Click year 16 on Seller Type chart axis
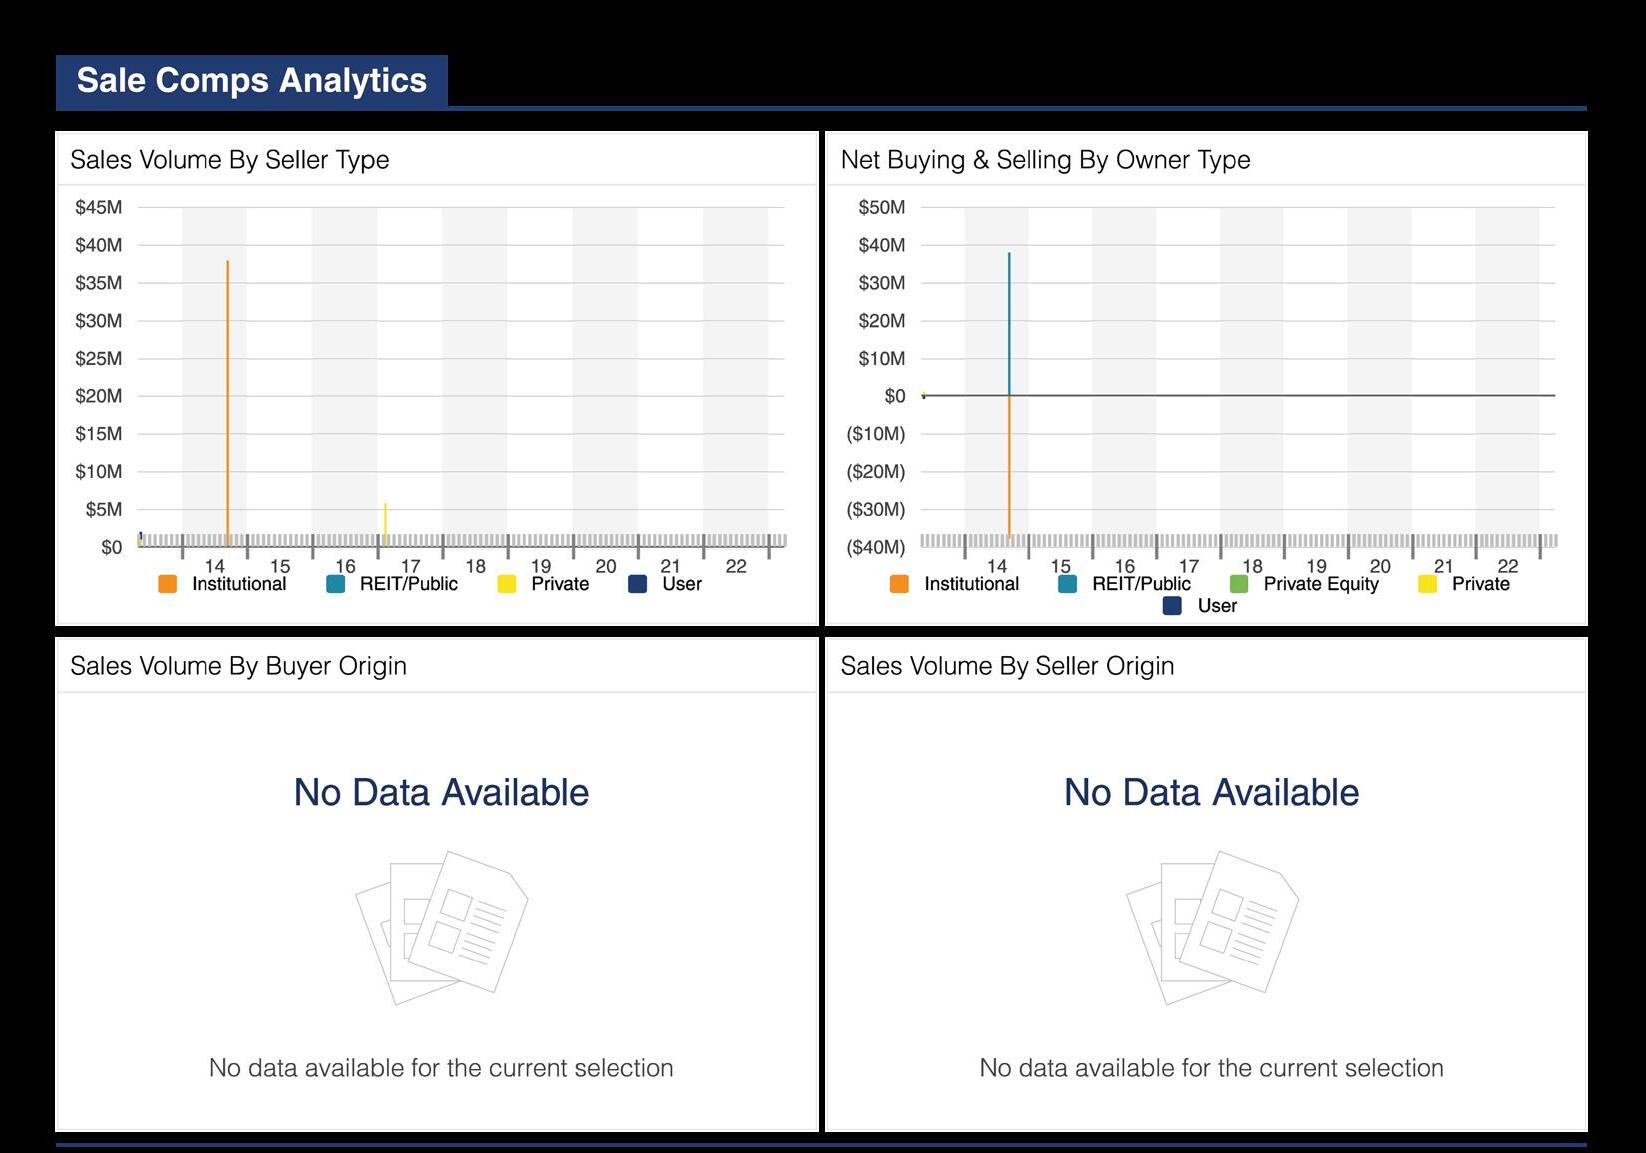Screen dimensions: 1646x1153 (345, 566)
